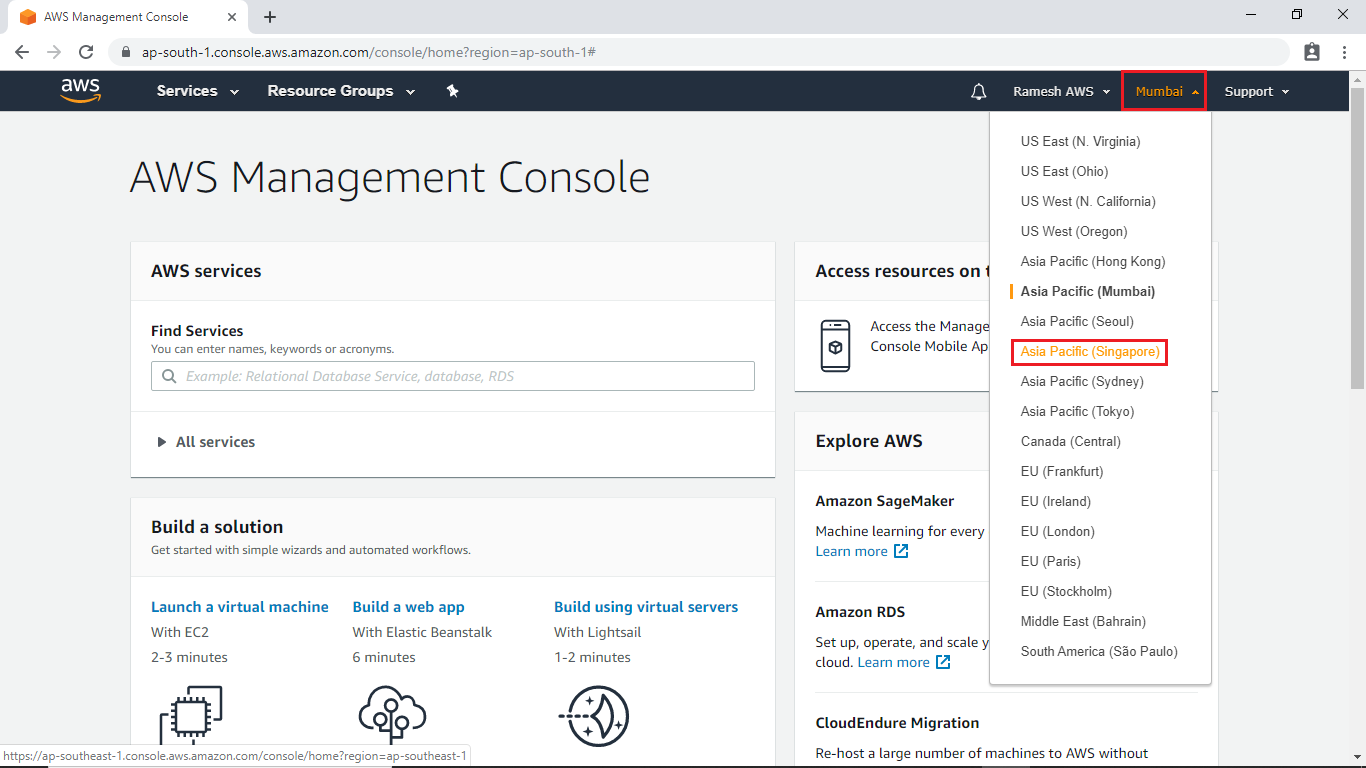The width and height of the screenshot is (1366, 768).
Task: Click the browser extension clipboard icon
Action: 1312,52
